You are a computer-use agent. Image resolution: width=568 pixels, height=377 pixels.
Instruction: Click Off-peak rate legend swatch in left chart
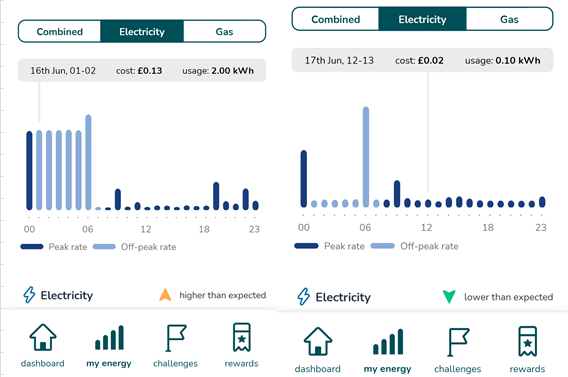click(x=104, y=247)
